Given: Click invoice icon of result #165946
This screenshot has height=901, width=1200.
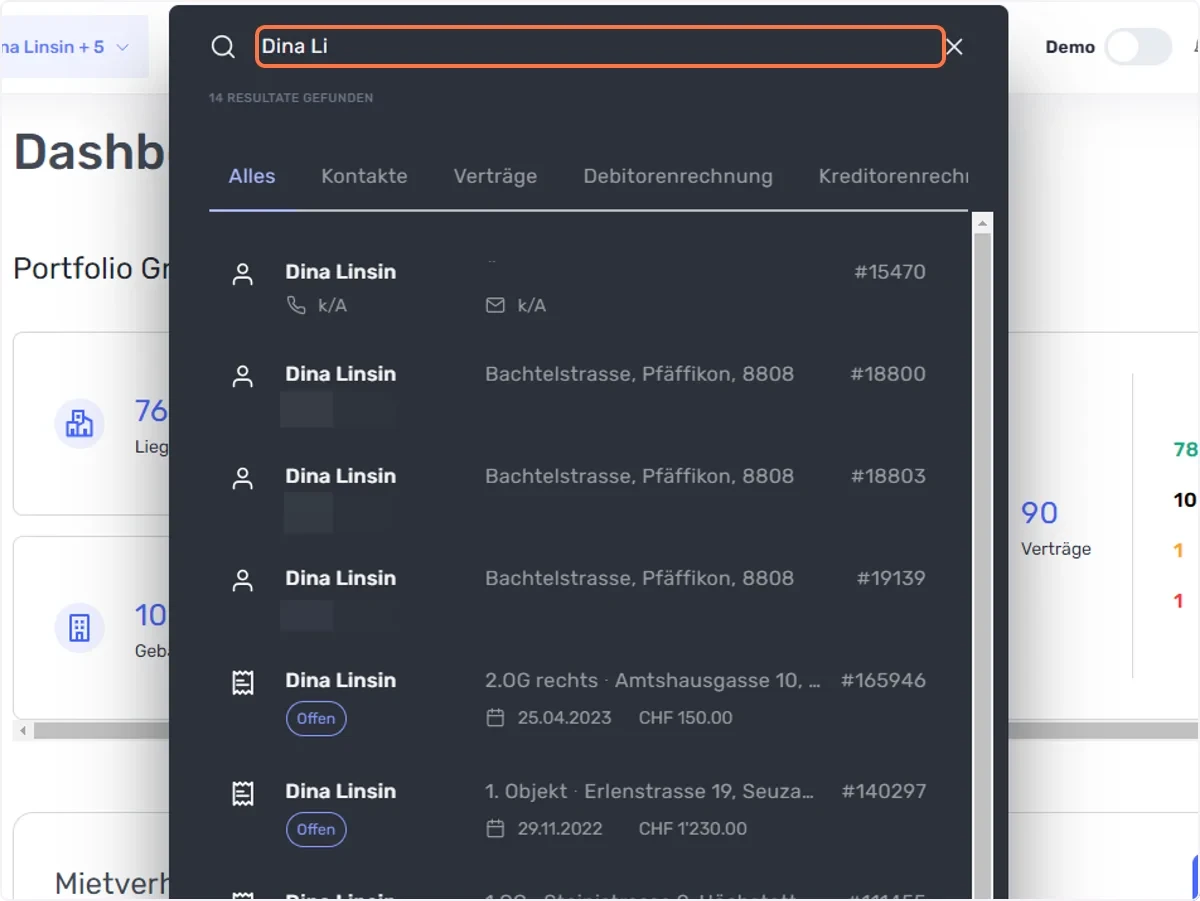Looking at the screenshot, I should (x=243, y=682).
